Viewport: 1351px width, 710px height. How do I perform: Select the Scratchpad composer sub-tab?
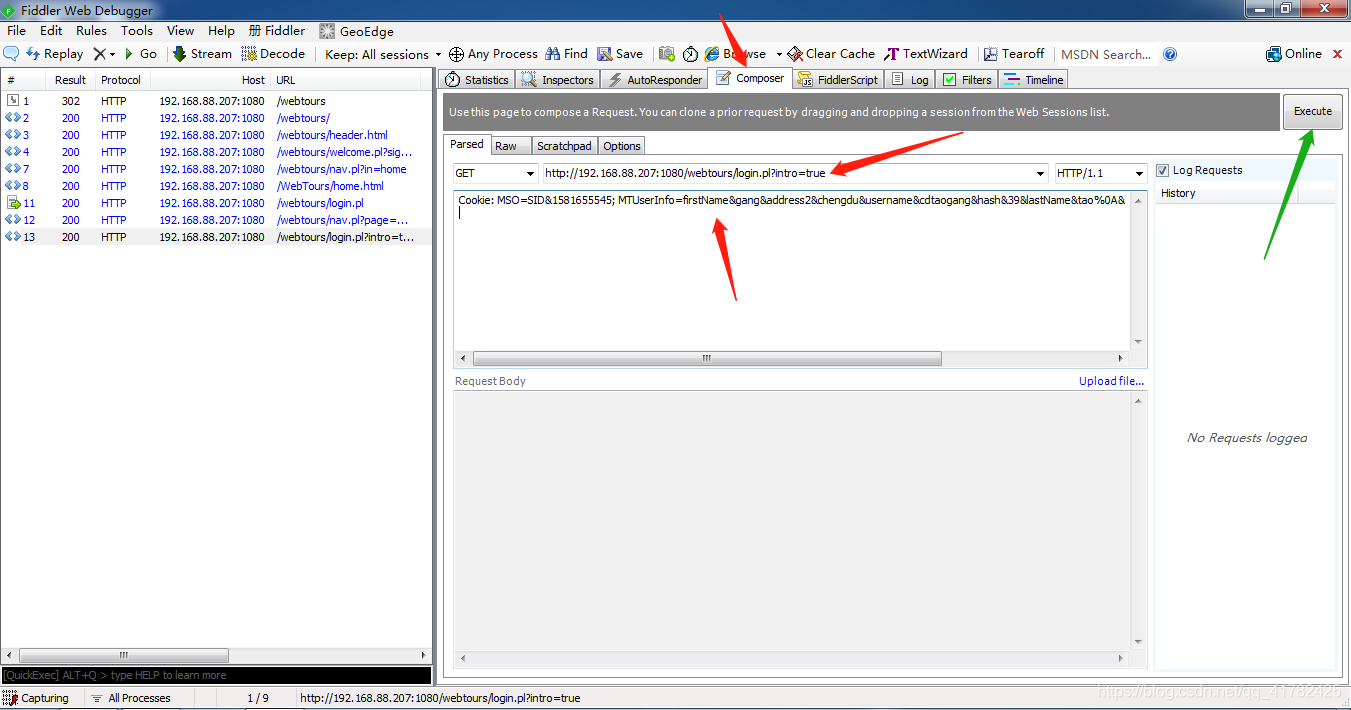(x=564, y=146)
